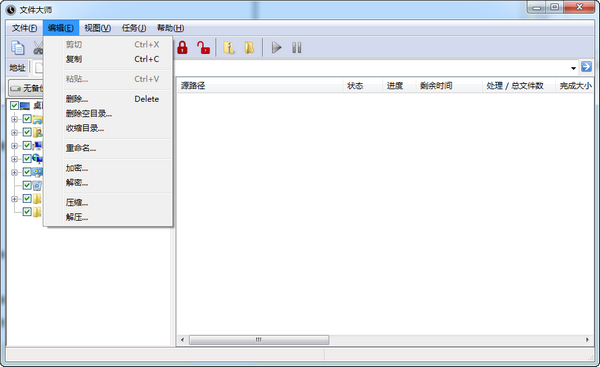
Task: Pause tasks with the Pause icon
Action: pos(297,48)
